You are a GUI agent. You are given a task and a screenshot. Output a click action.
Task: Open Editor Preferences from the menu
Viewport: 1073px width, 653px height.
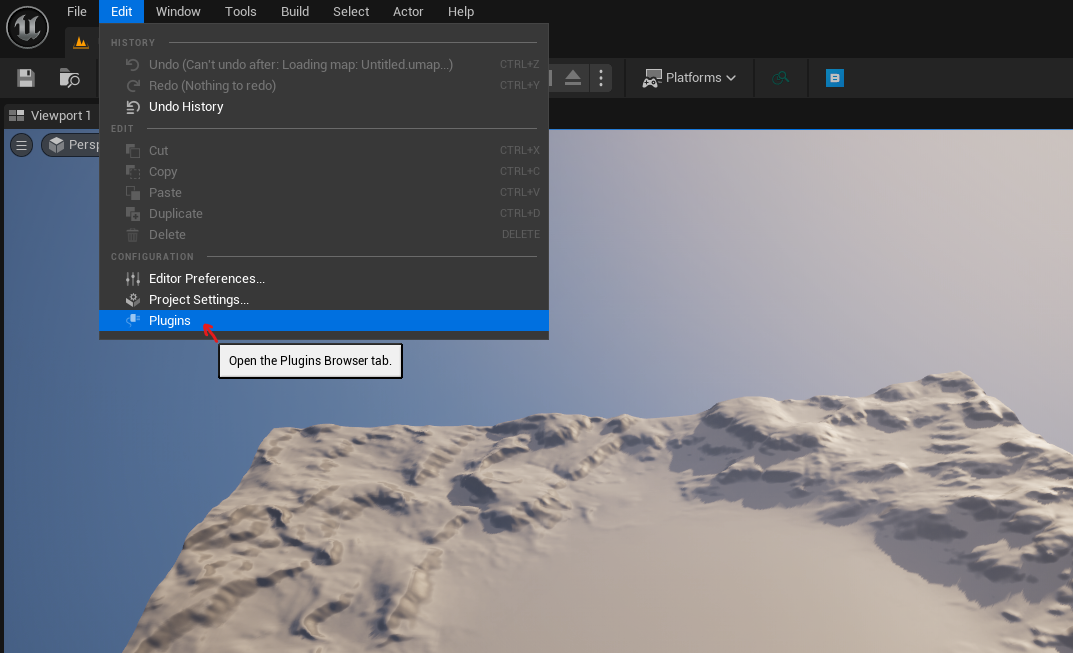(206, 279)
